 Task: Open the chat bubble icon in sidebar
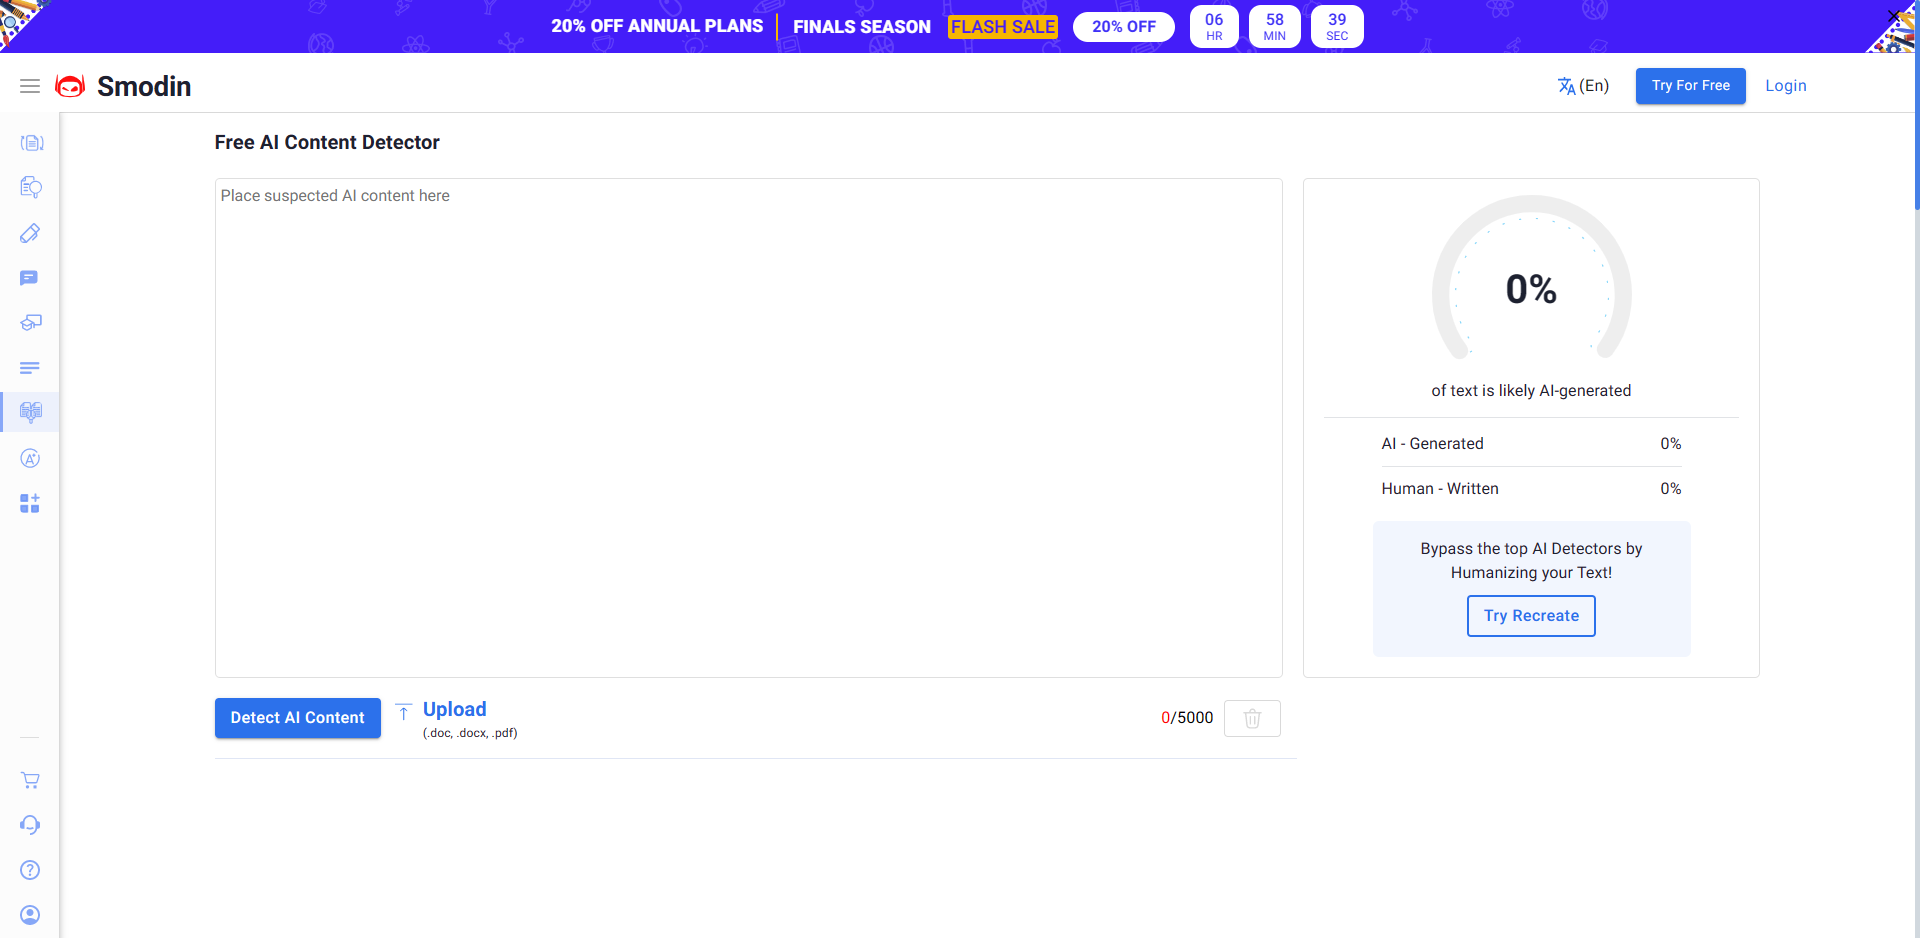pyautogui.click(x=30, y=278)
